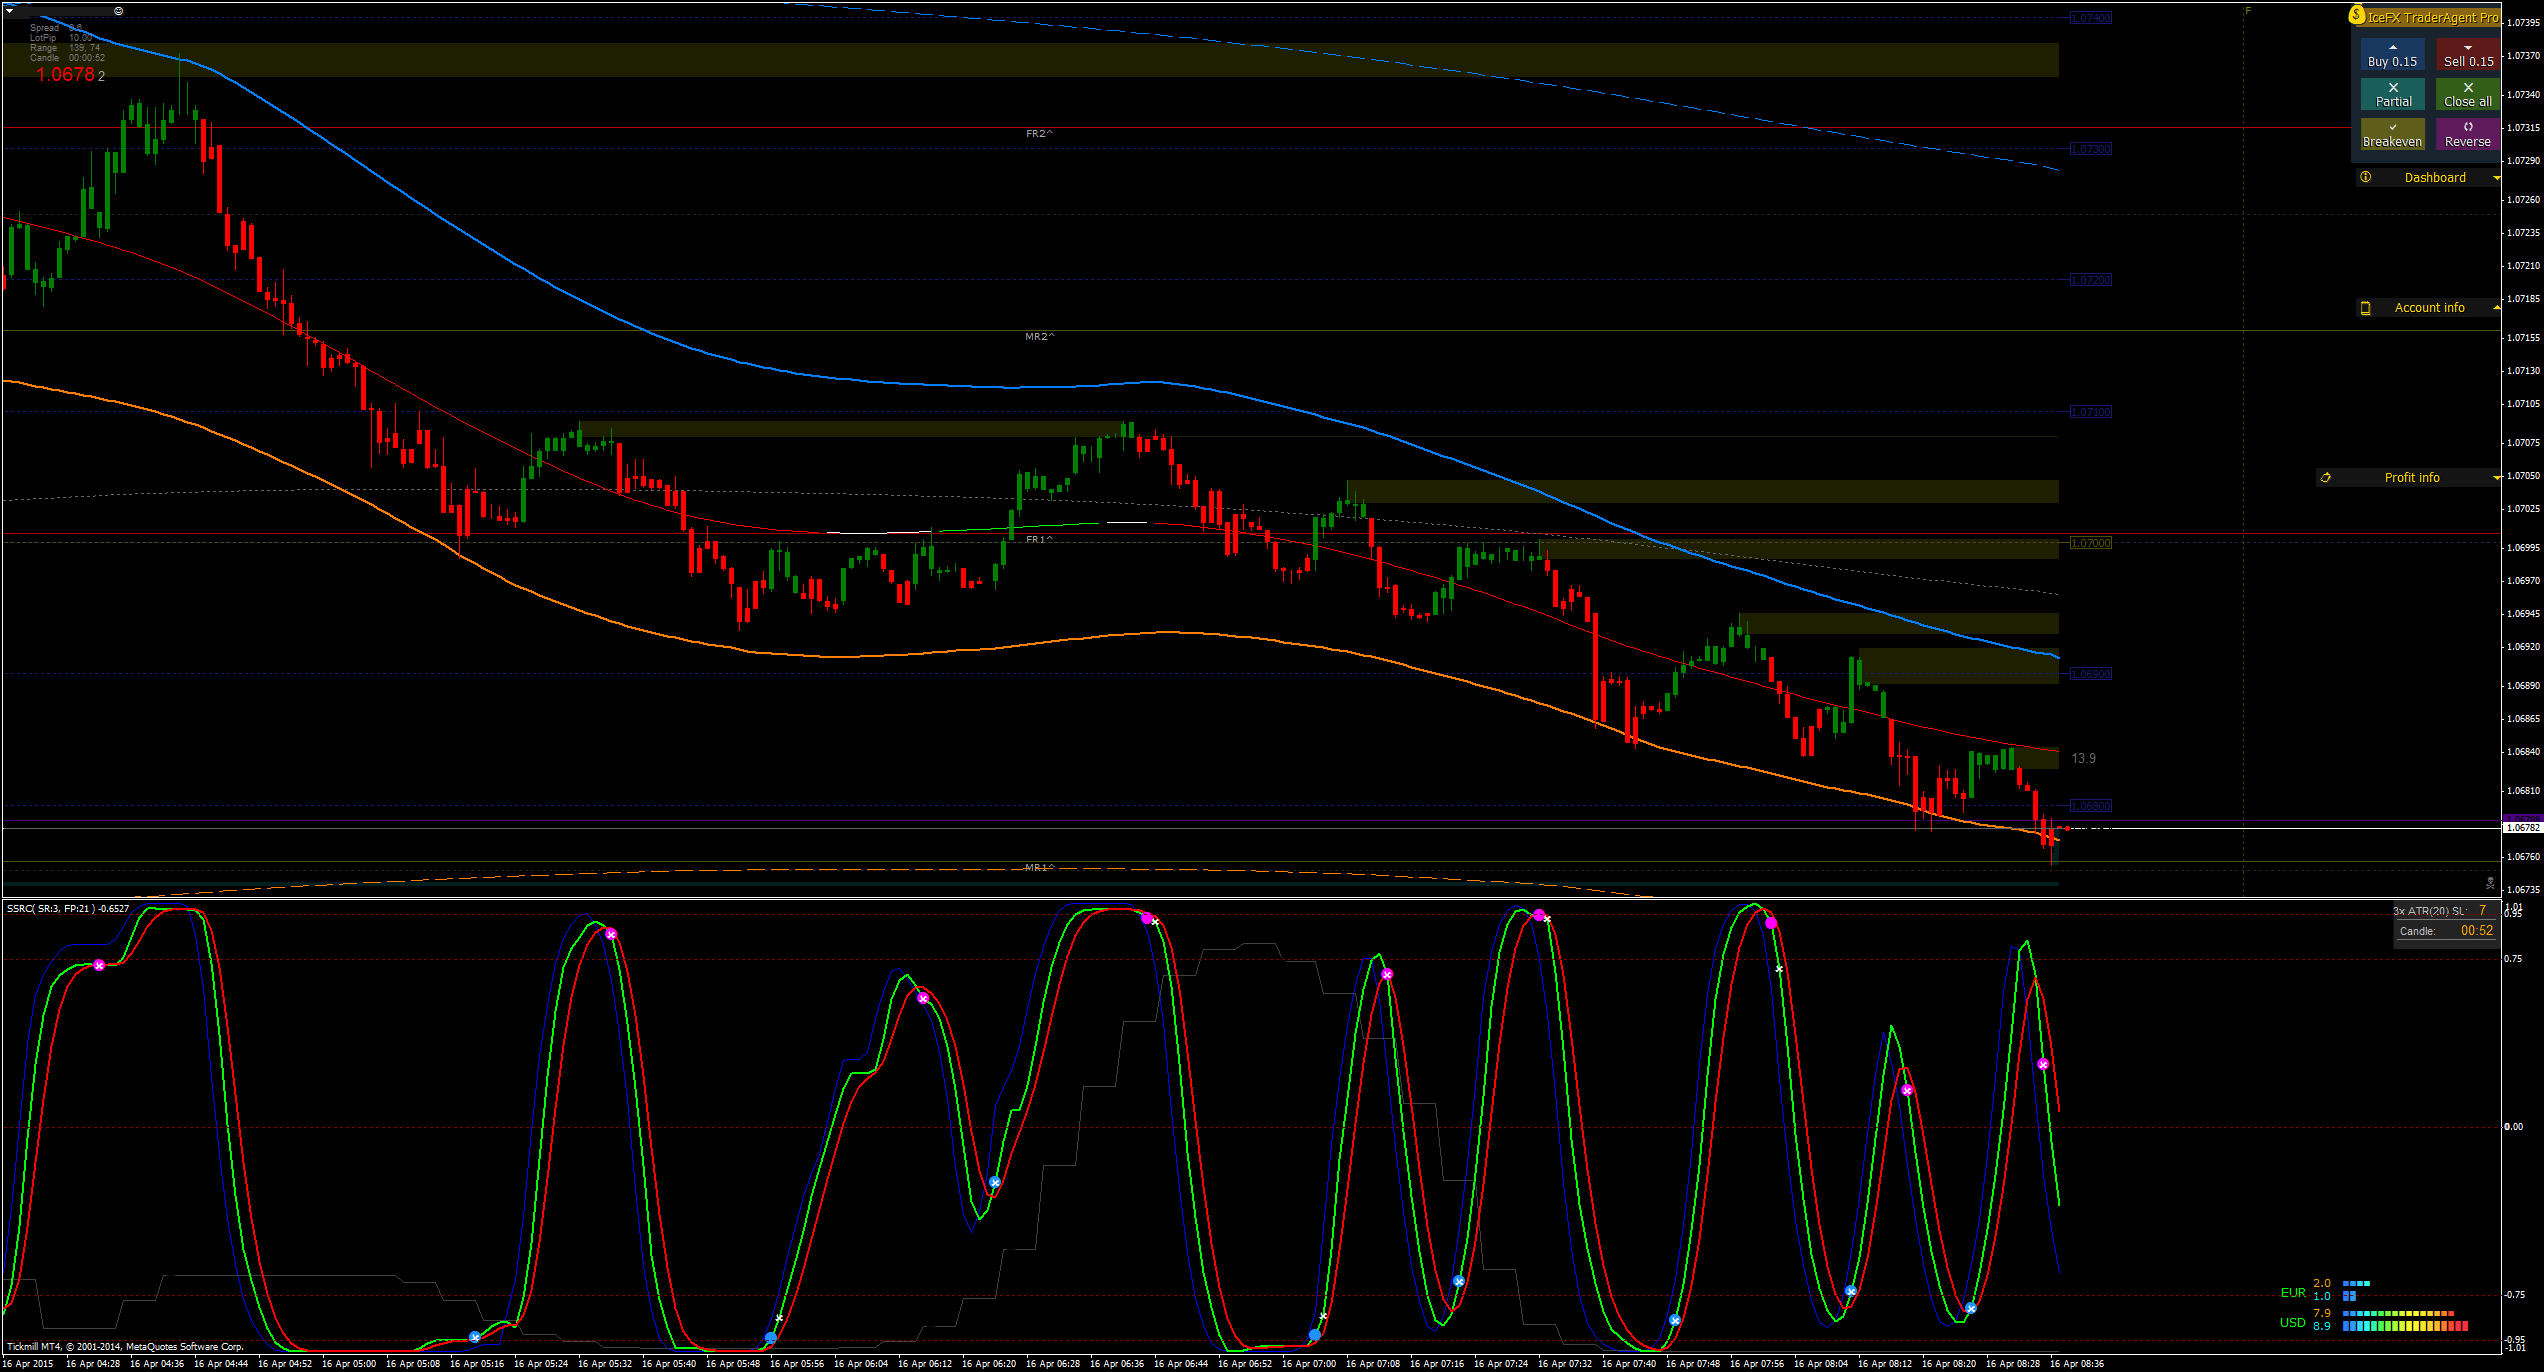Click the EUR currency strength label
Image resolution: width=2544 pixels, height=1372 pixels.
(2293, 1293)
